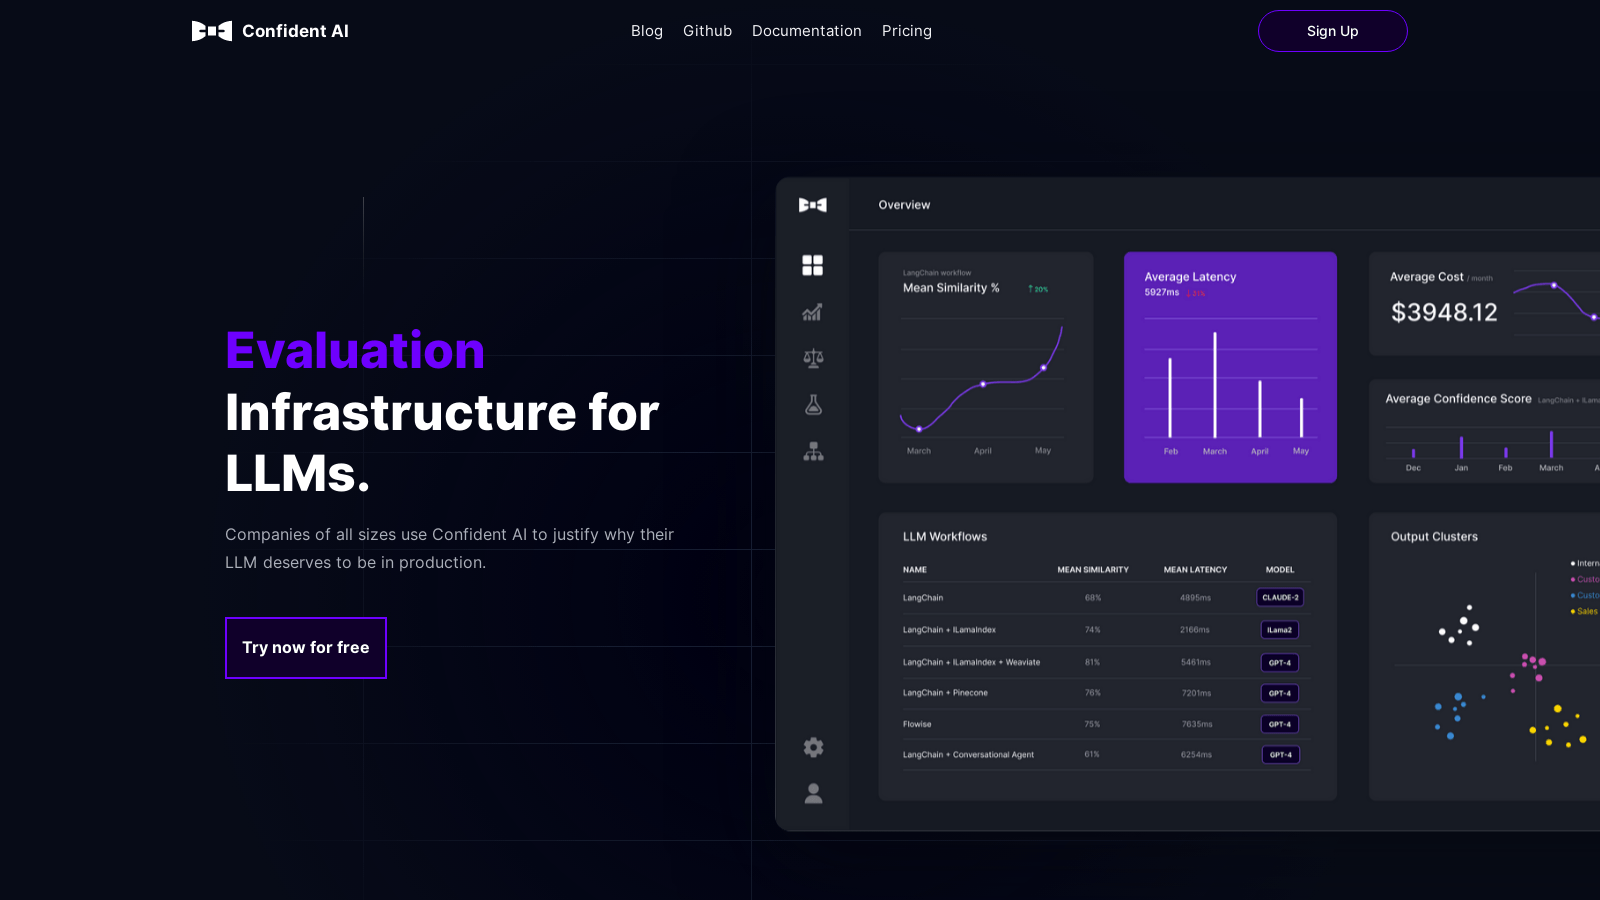The width and height of the screenshot is (1600, 900).
Task: Select the Average Latency card
Action: click(x=1230, y=367)
